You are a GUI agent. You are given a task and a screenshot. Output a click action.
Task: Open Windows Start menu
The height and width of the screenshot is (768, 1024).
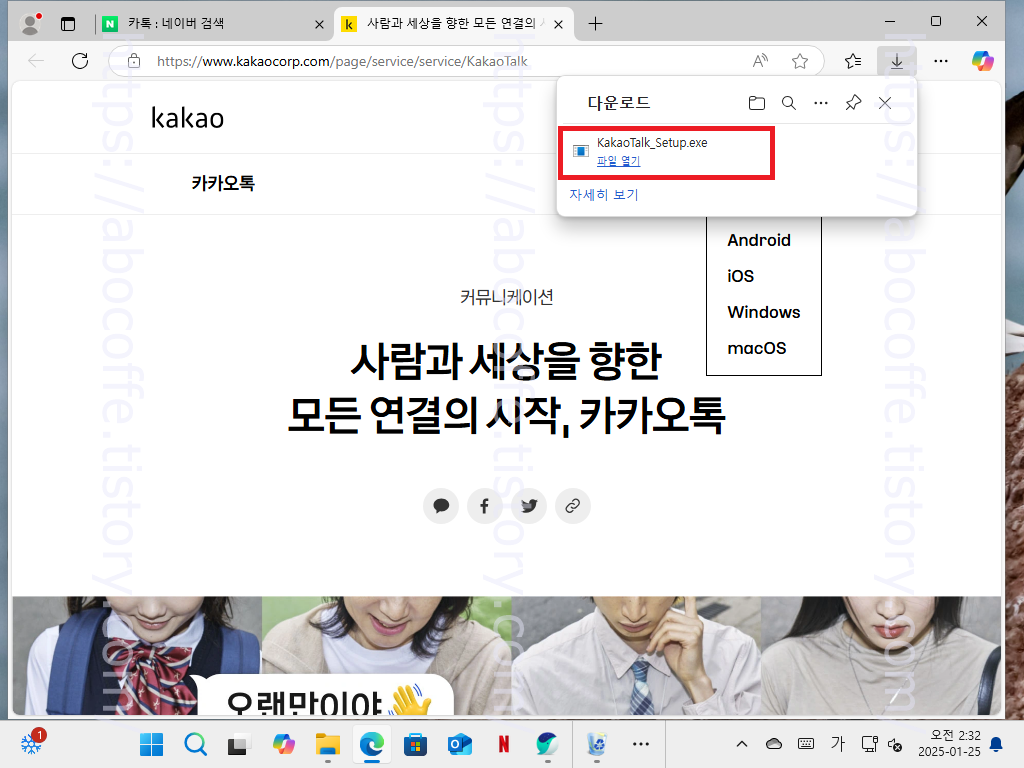pos(152,744)
